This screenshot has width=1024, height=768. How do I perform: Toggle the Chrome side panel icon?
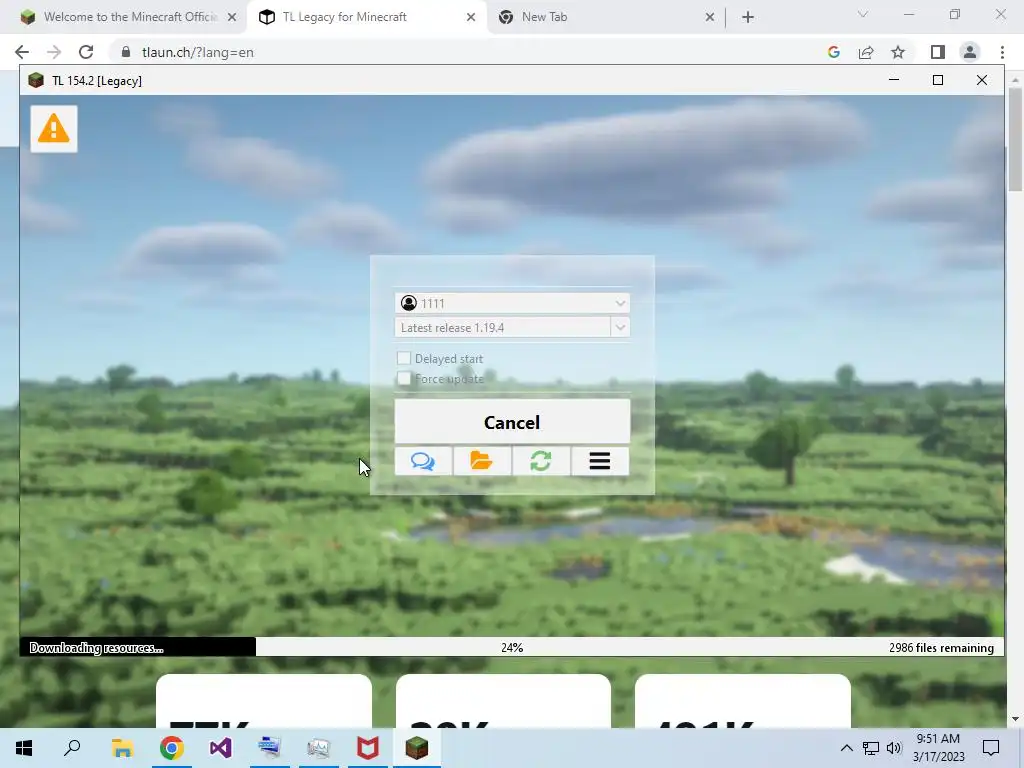[x=938, y=52]
